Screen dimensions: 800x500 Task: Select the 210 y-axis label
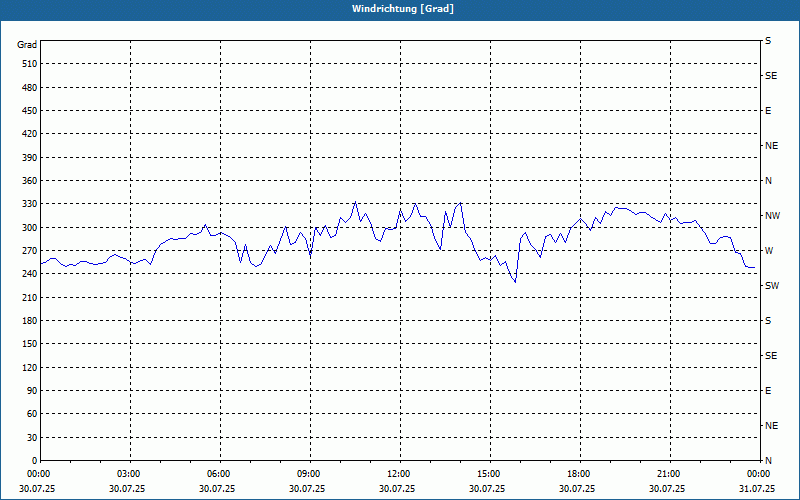point(30,297)
